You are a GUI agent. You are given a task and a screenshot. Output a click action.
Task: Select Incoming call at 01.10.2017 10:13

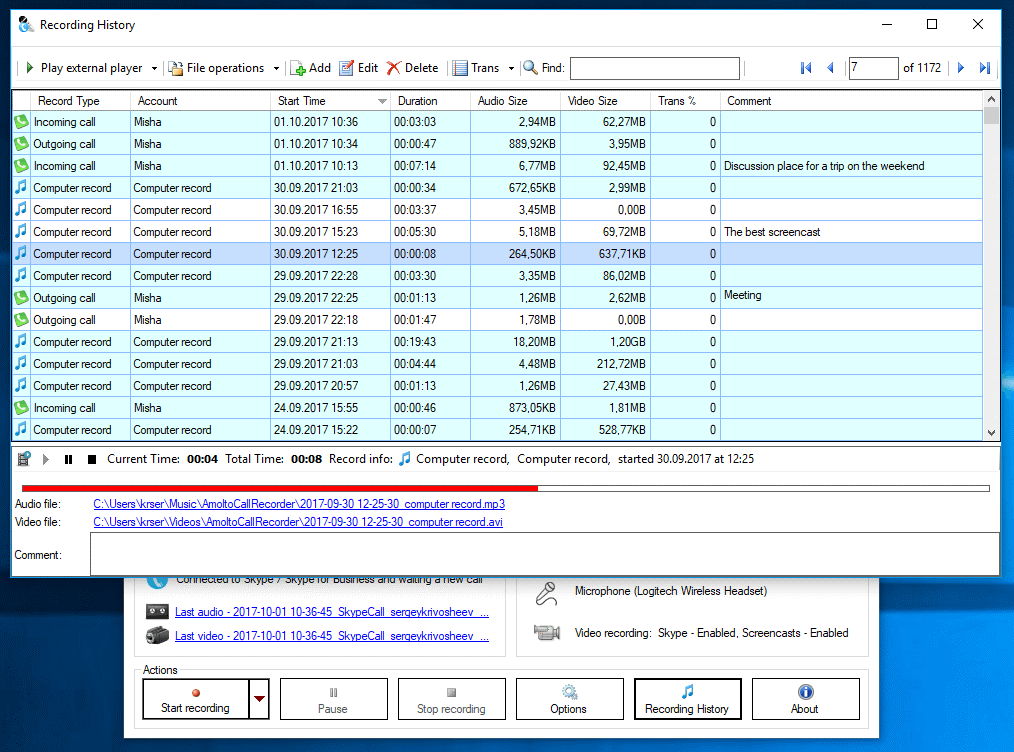click(497, 166)
